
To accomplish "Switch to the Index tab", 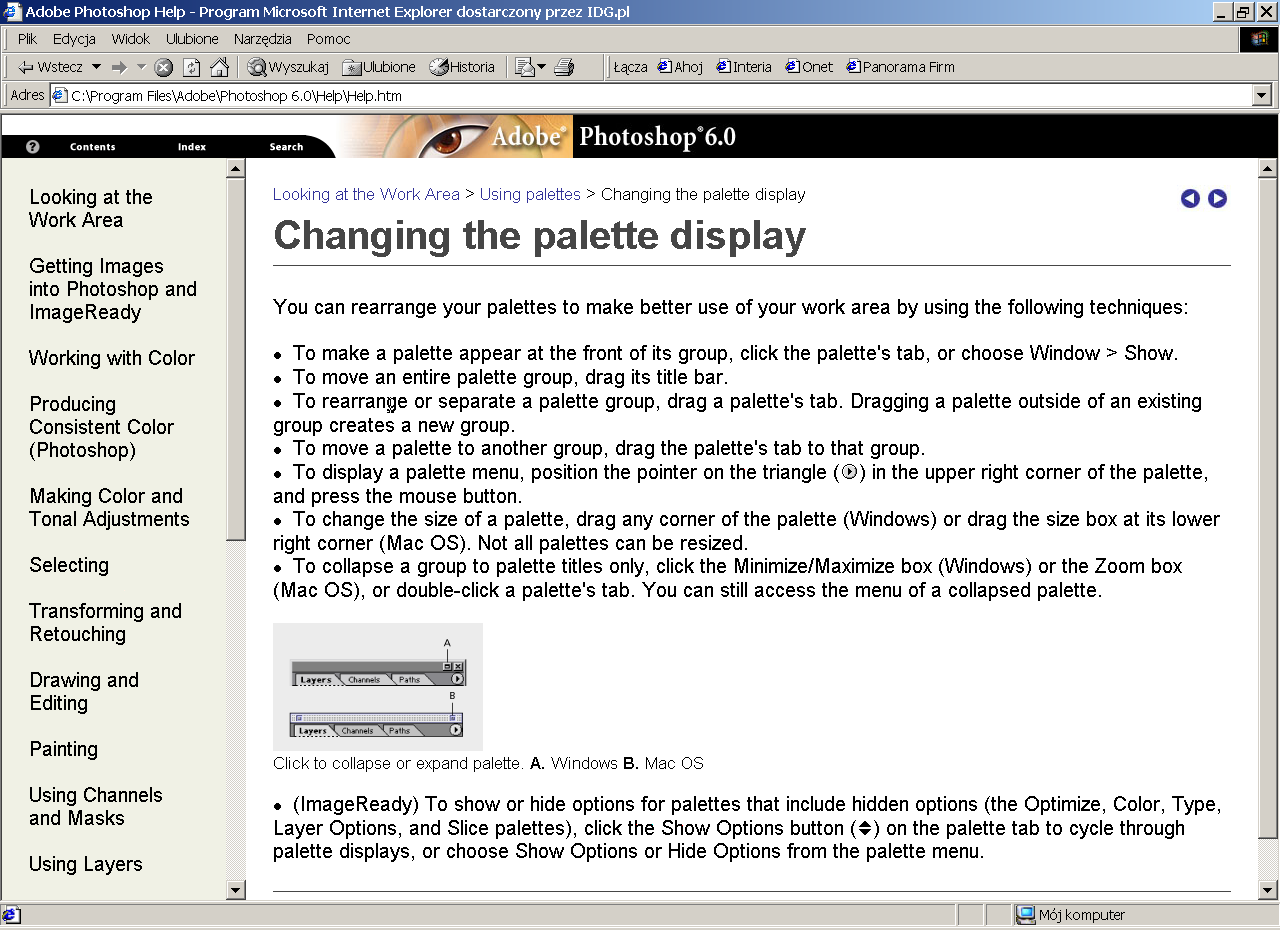I will (x=192, y=147).
